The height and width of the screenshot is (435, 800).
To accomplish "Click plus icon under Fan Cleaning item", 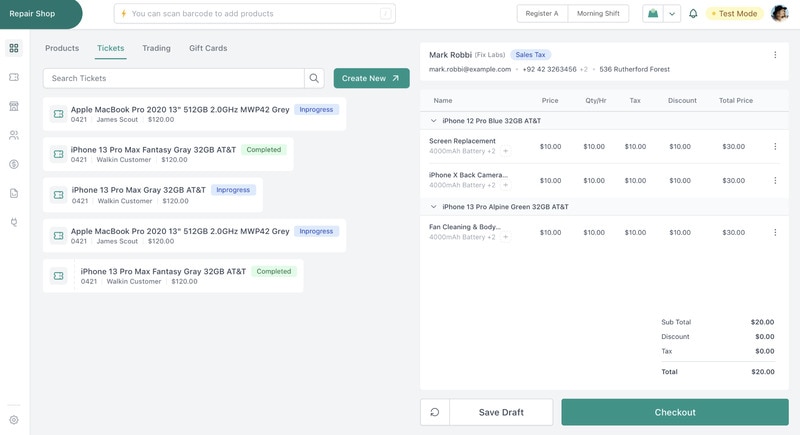I will 505,238.
